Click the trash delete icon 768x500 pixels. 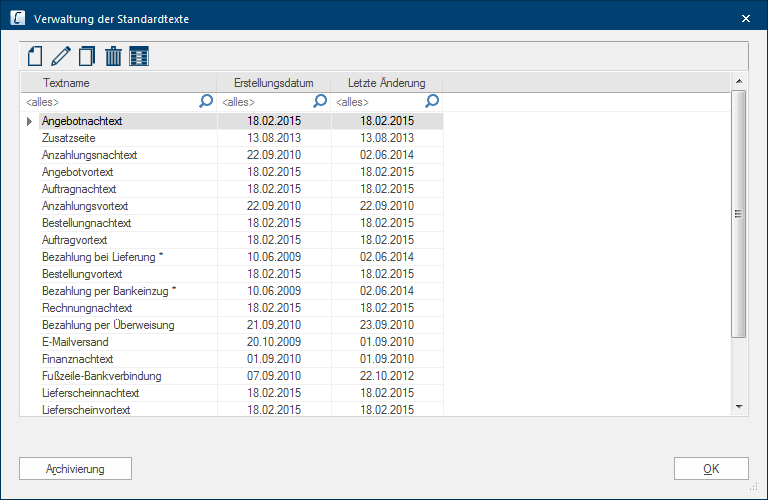click(x=113, y=56)
